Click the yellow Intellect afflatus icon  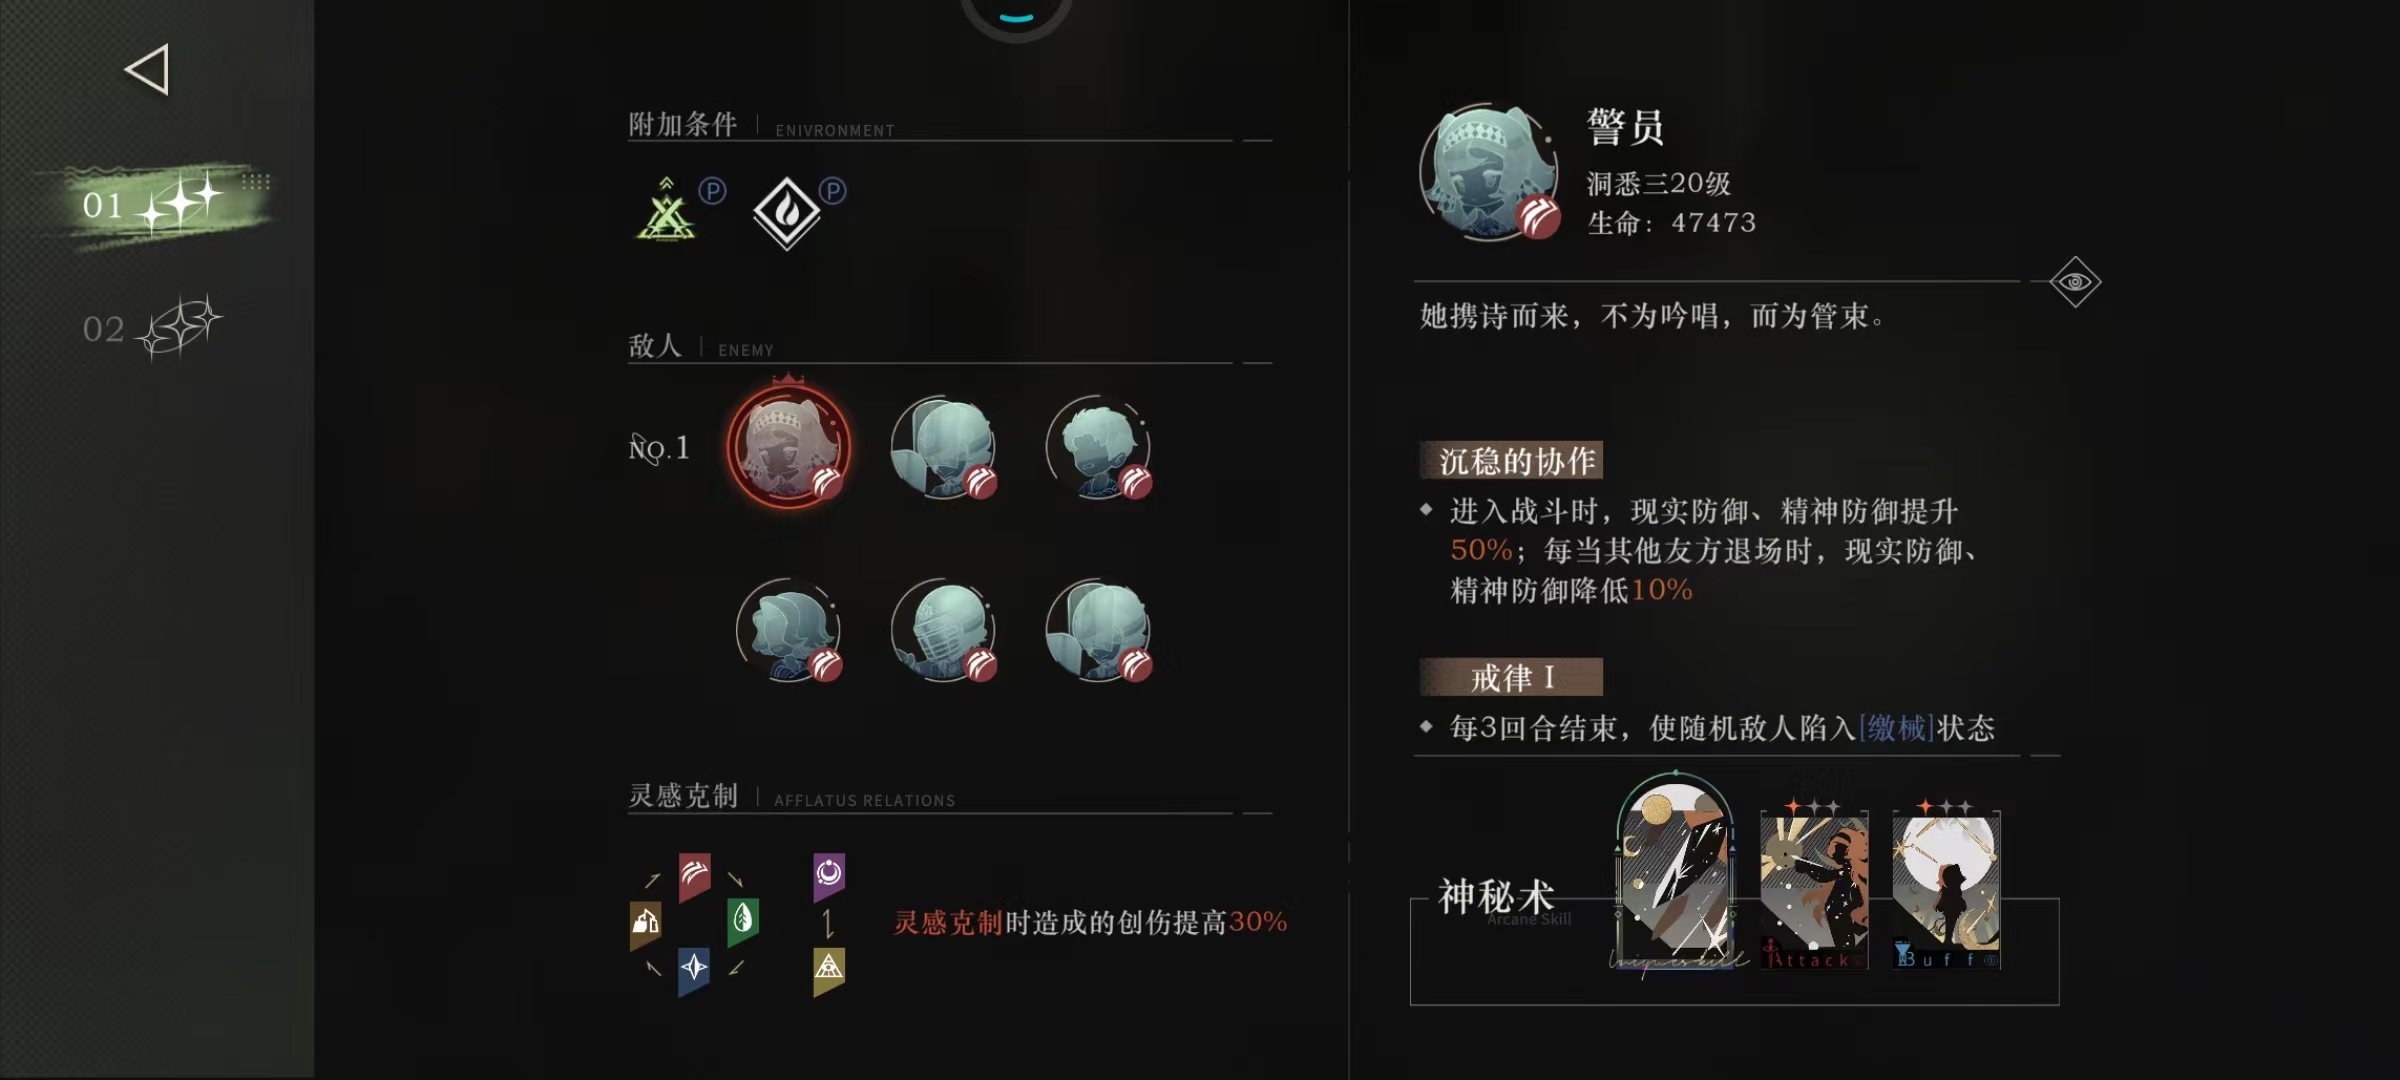(x=829, y=970)
